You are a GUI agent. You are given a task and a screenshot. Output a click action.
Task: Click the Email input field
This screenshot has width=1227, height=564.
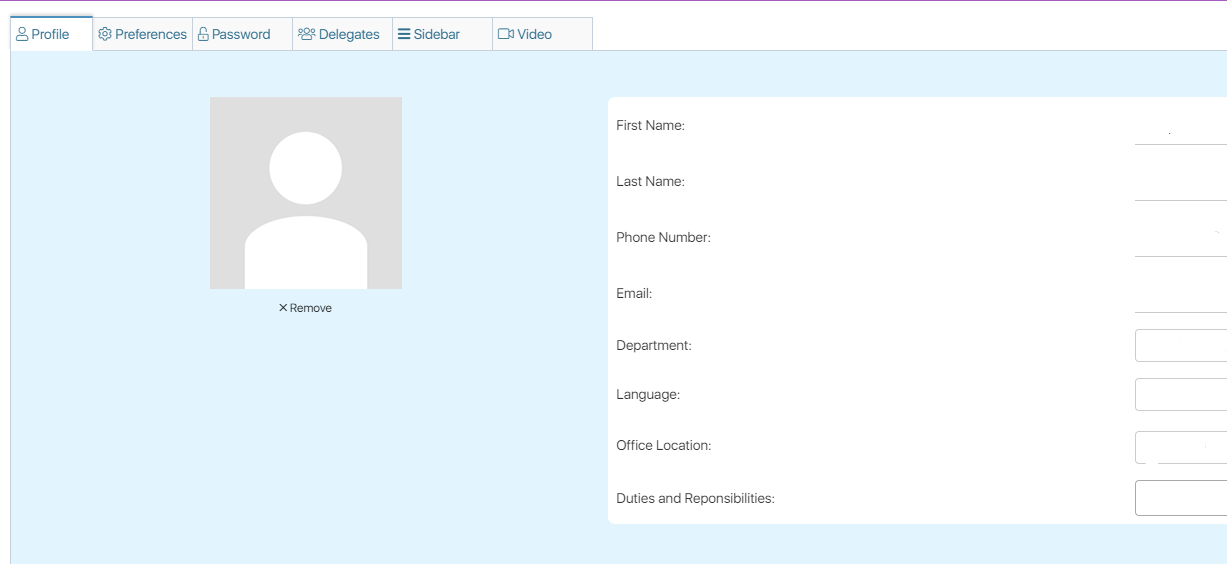point(1180,298)
